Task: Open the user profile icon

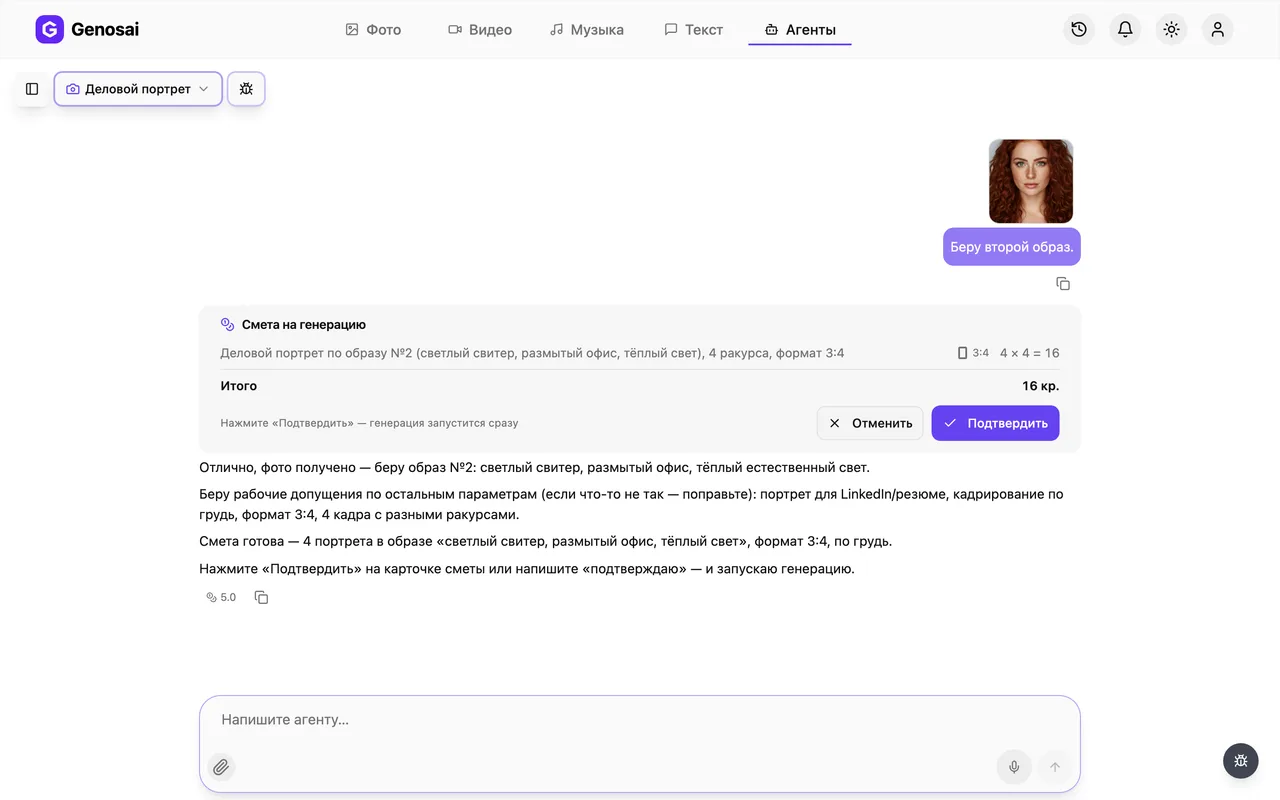Action: click(x=1217, y=30)
